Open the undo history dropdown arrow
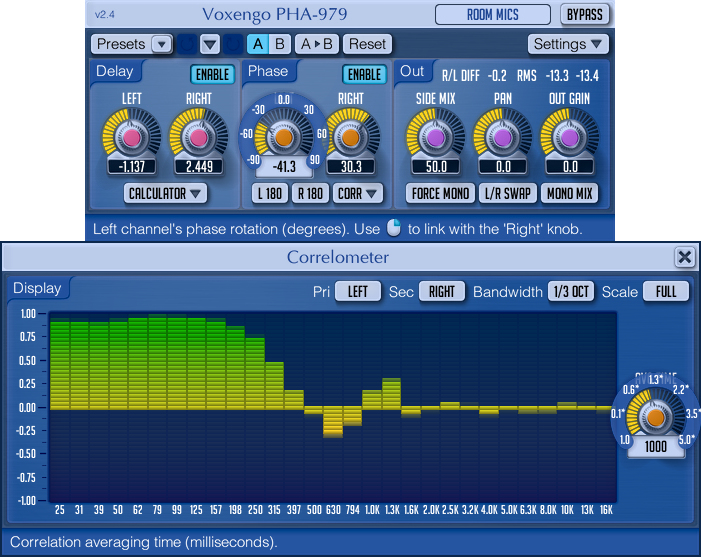 210,44
